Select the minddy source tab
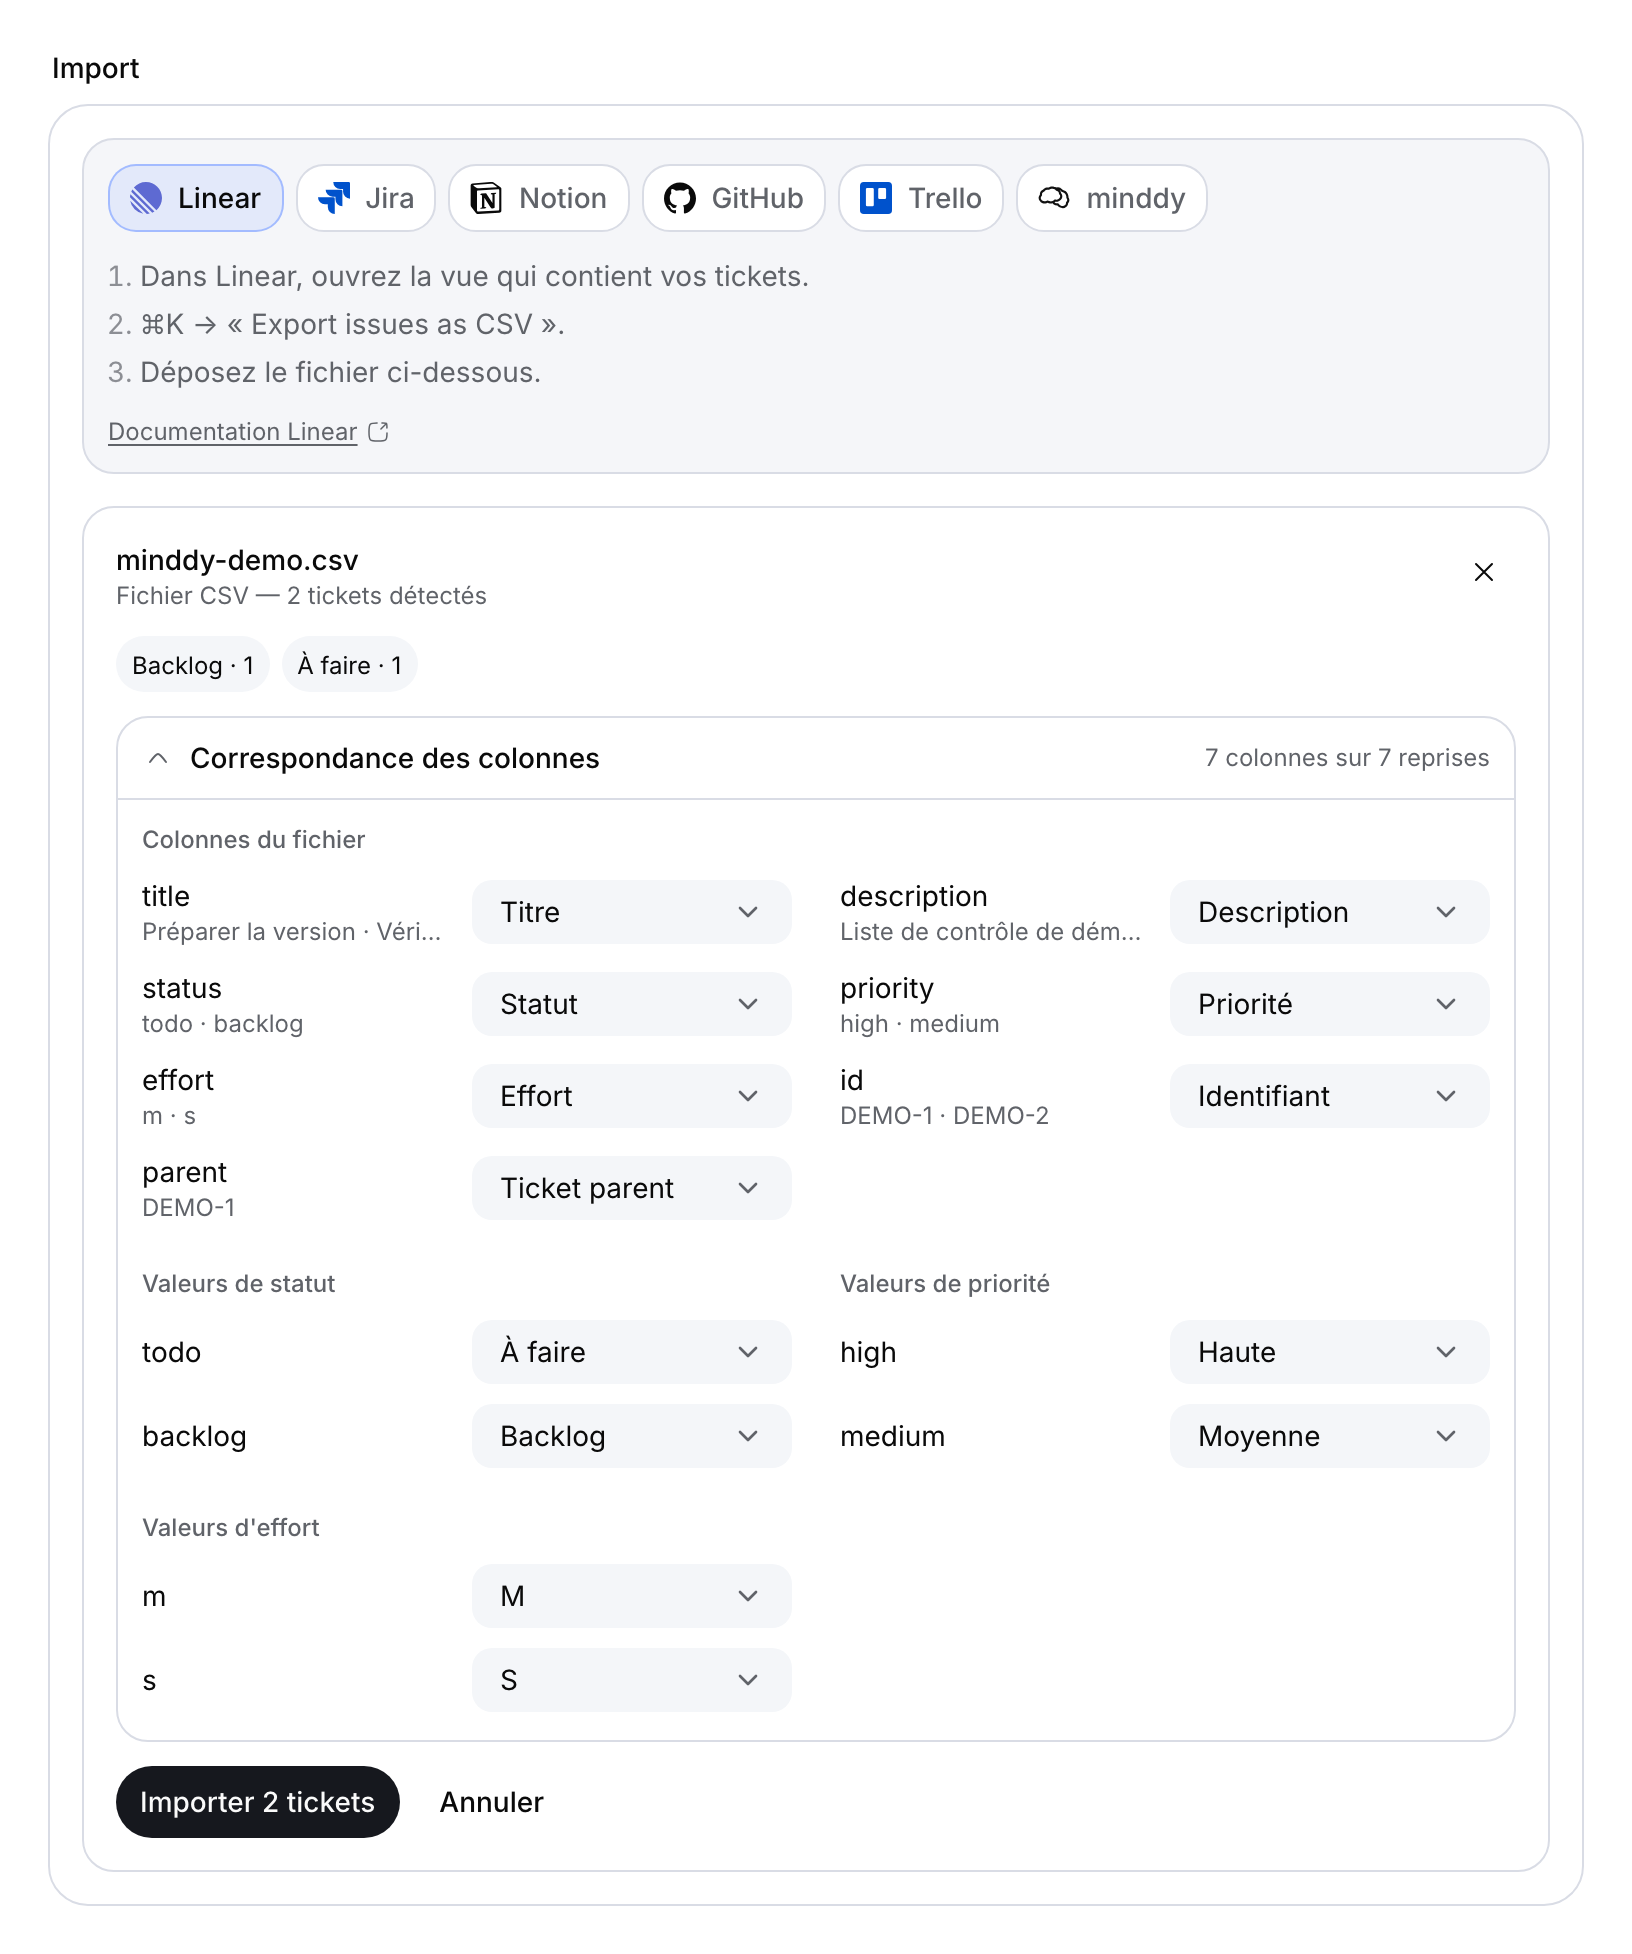The height and width of the screenshot is (1954, 1632). coord(1112,198)
